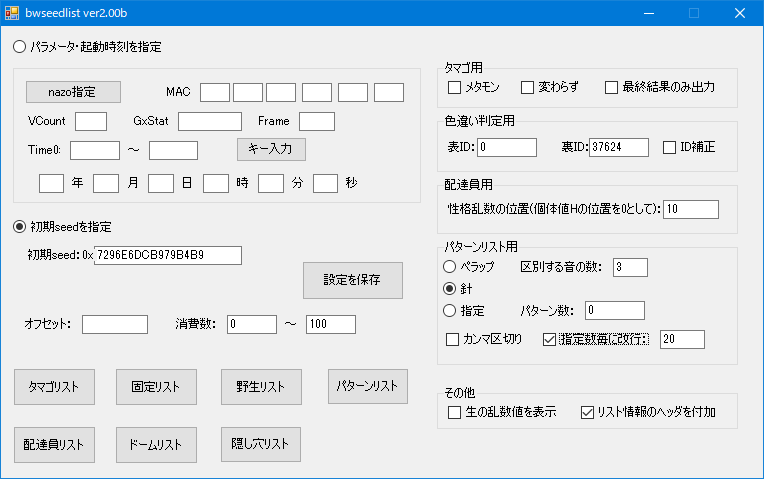This screenshot has width=764, height=479.
Task: Click the ドームリスト button
Action: (x=156, y=445)
